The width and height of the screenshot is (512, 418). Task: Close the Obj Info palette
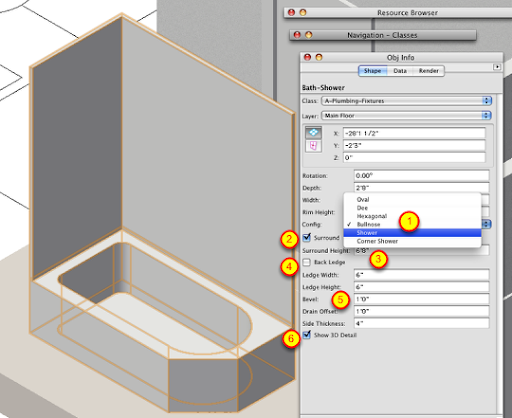click(307, 57)
